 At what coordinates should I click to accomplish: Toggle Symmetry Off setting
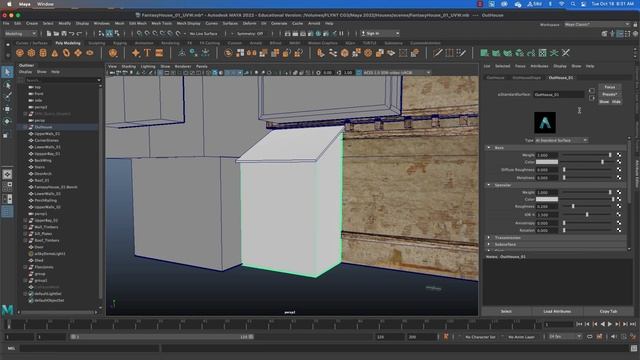(250, 33)
